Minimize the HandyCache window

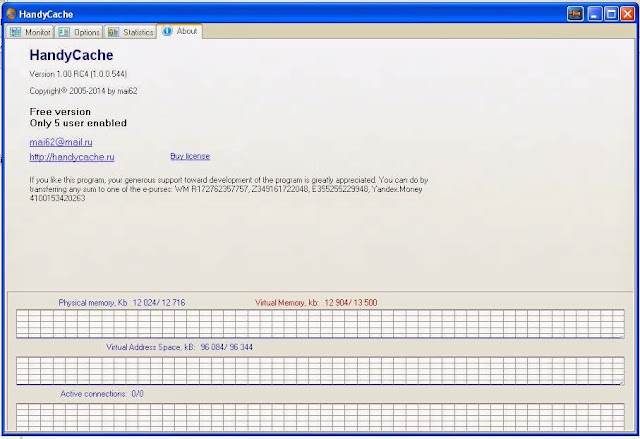(595, 14)
